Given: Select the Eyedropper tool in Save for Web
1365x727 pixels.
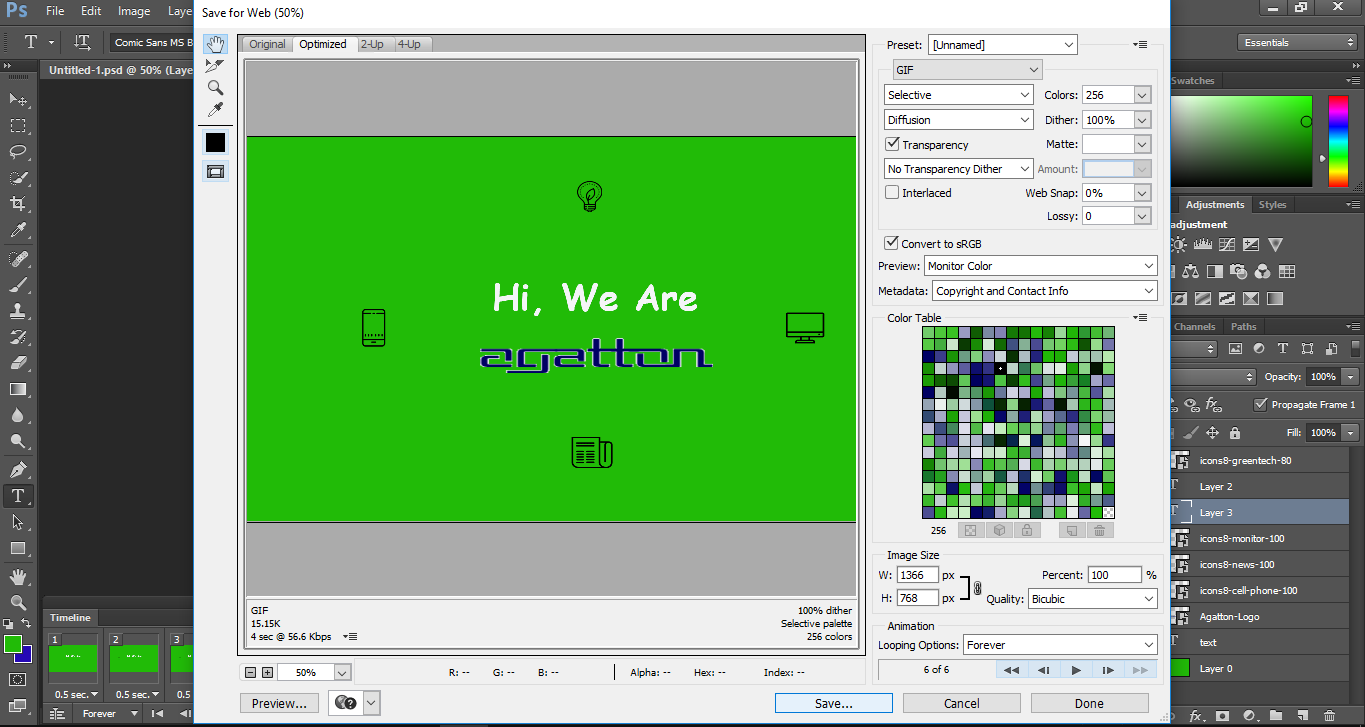Looking at the screenshot, I should click(215, 110).
